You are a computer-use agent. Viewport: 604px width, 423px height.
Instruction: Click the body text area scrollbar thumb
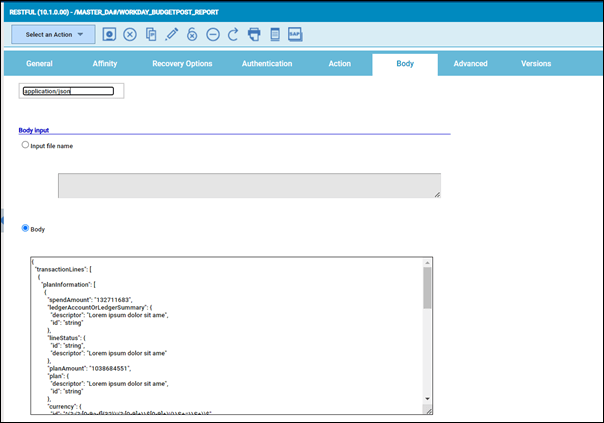tap(427, 287)
